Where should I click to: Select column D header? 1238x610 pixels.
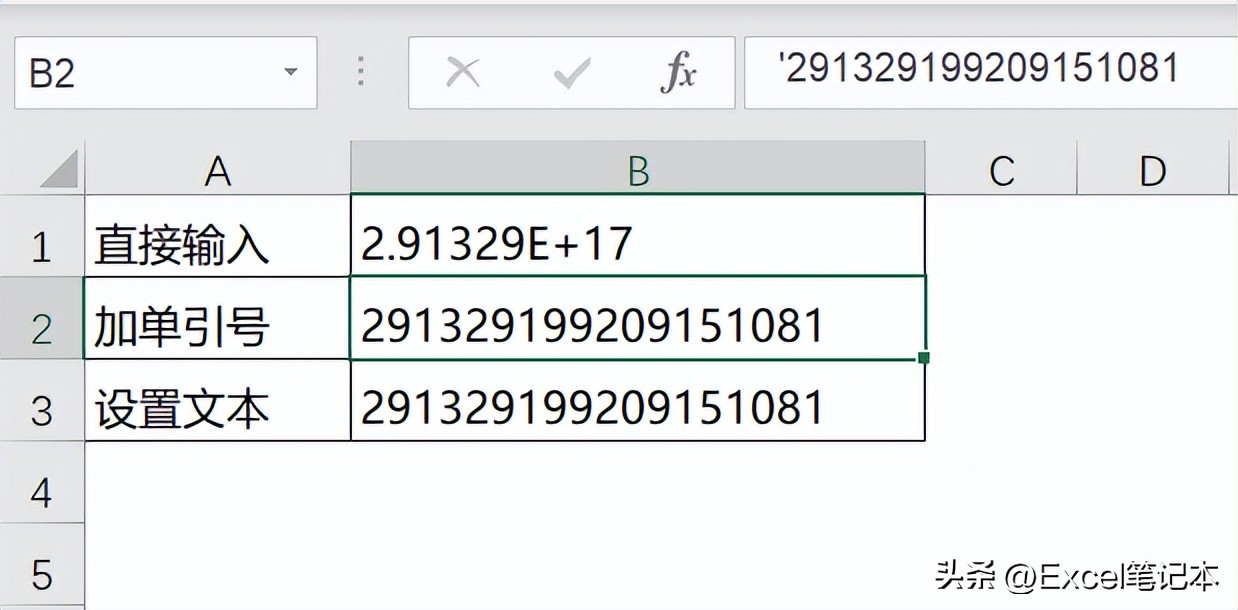[1152, 170]
